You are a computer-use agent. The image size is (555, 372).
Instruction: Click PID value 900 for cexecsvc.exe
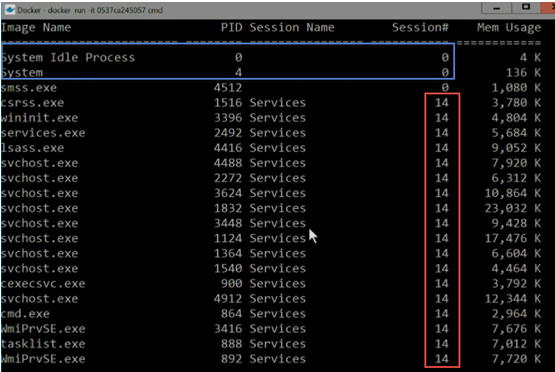coord(231,284)
